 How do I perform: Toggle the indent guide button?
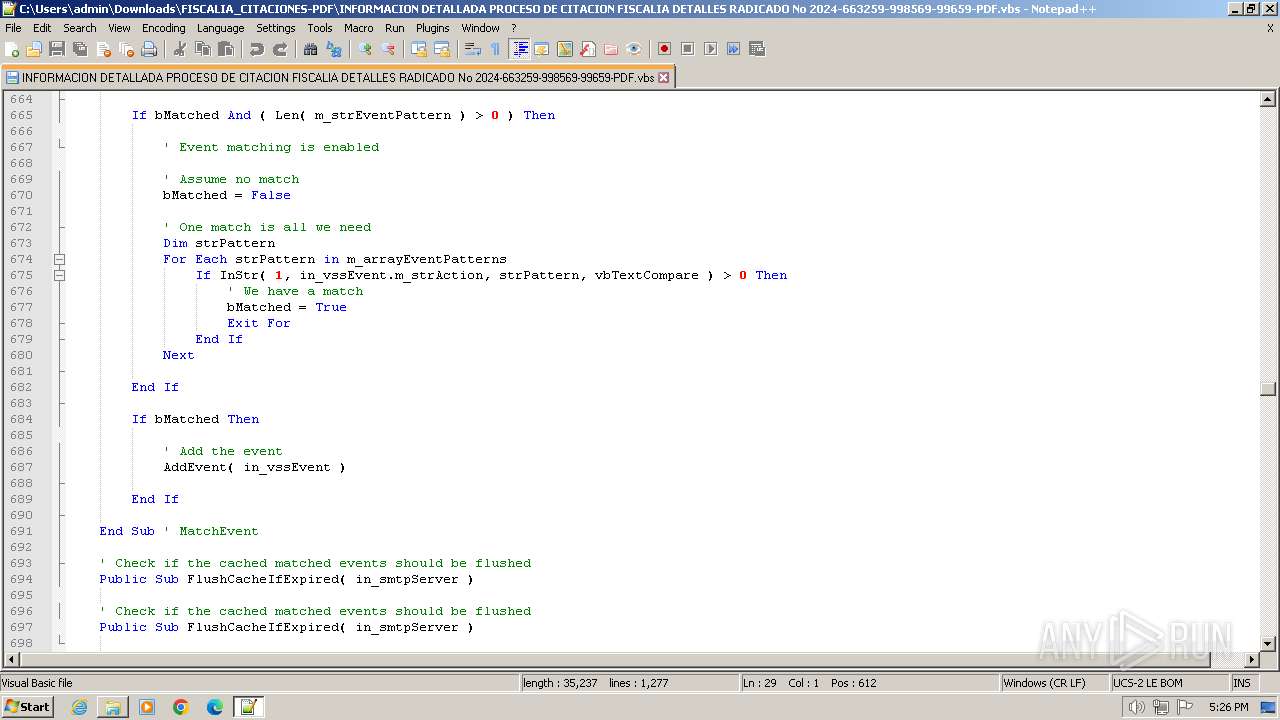pos(519,49)
